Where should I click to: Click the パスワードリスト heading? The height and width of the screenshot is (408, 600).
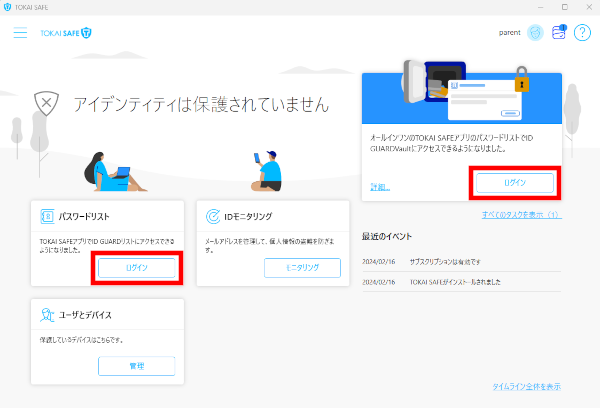[84, 217]
